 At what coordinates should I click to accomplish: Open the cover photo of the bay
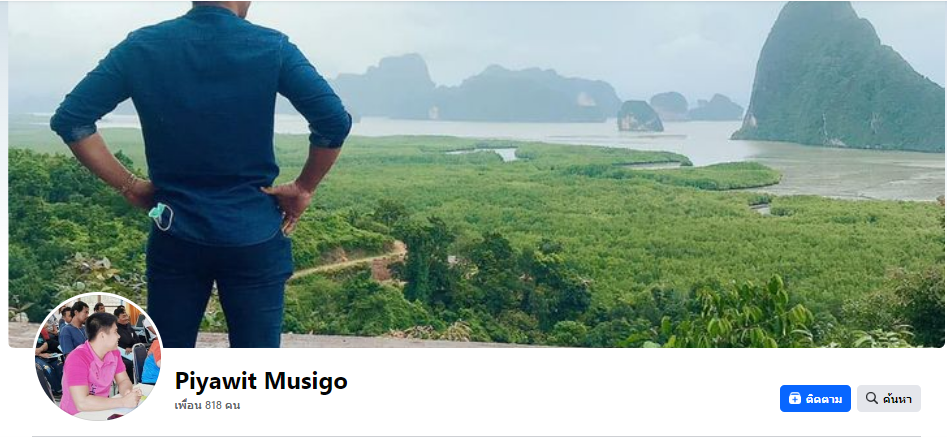tap(476, 174)
